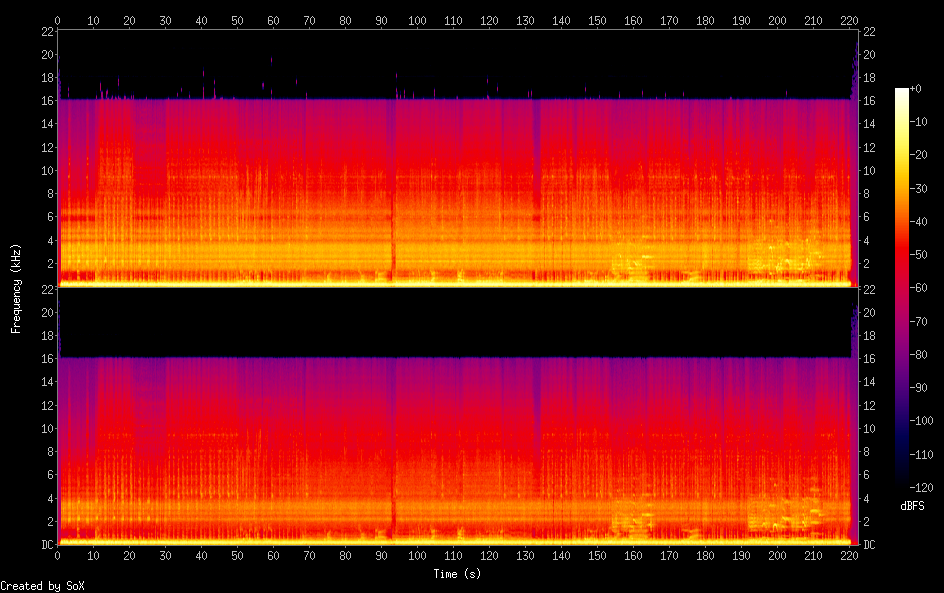The image size is (944, 593).
Task: Click the 220 tick on the top time axis
Action: click(849, 20)
